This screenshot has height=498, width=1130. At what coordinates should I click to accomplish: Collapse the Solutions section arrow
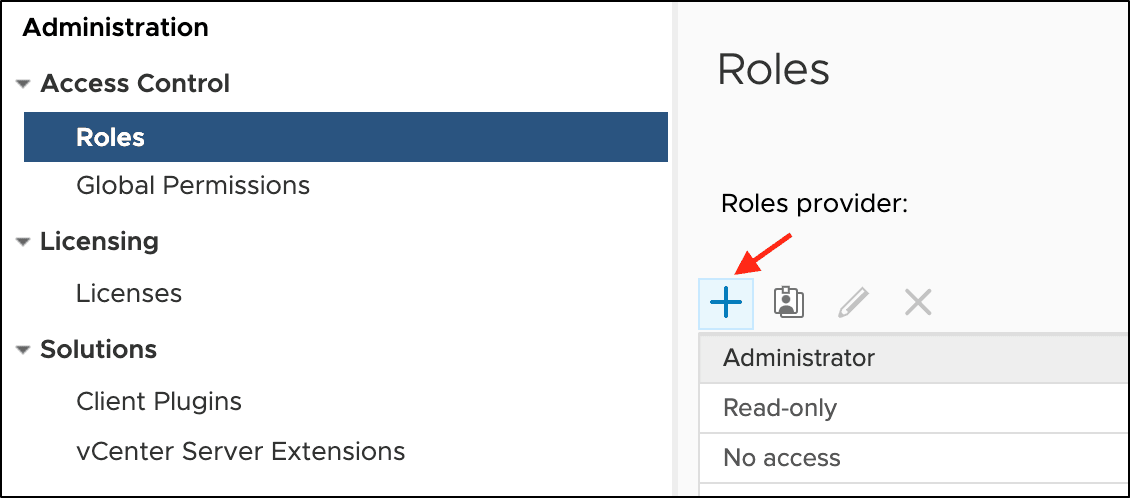pyautogui.click(x=24, y=350)
